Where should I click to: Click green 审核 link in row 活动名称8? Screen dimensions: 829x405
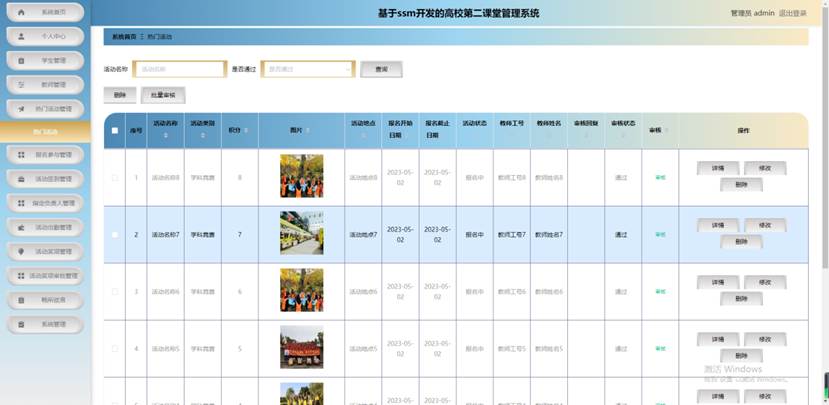point(660,178)
